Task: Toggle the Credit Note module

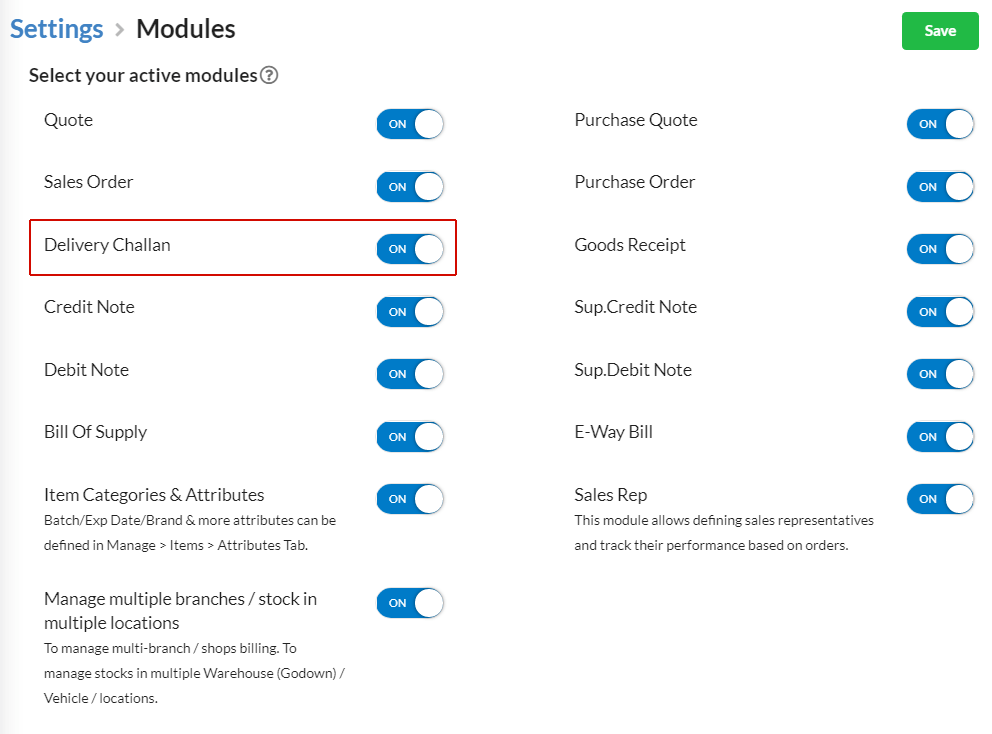Action: 410,311
